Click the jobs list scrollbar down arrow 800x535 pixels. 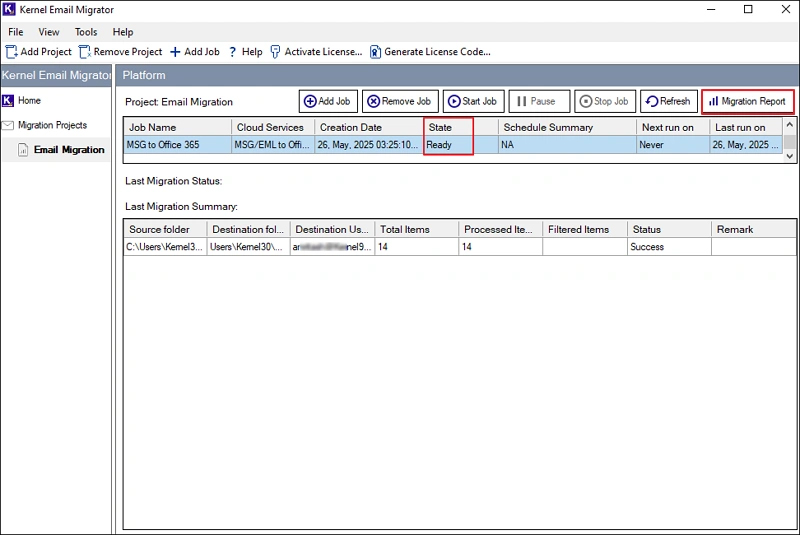click(x=790, y=157)
